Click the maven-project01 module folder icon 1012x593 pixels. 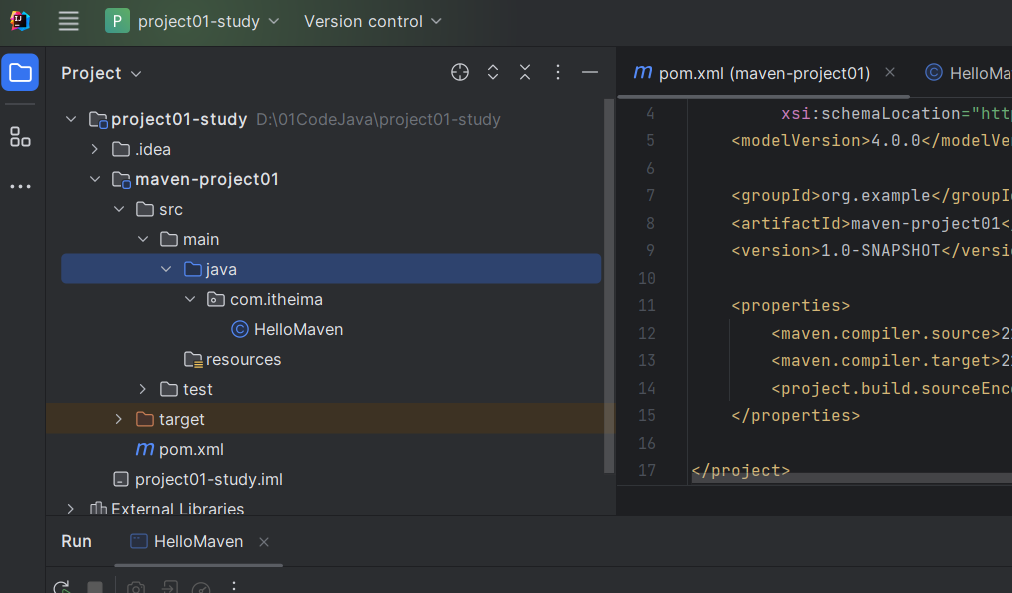121,179
